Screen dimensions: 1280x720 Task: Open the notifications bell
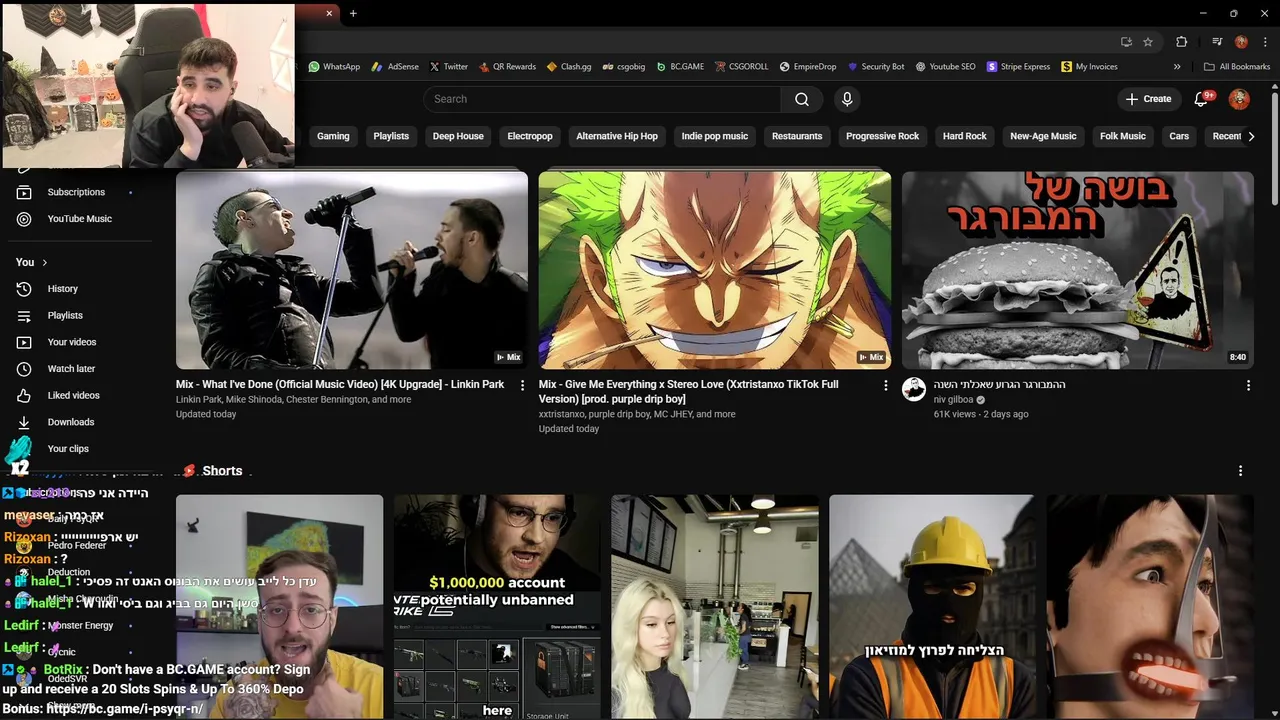(x=1203, y=99)
